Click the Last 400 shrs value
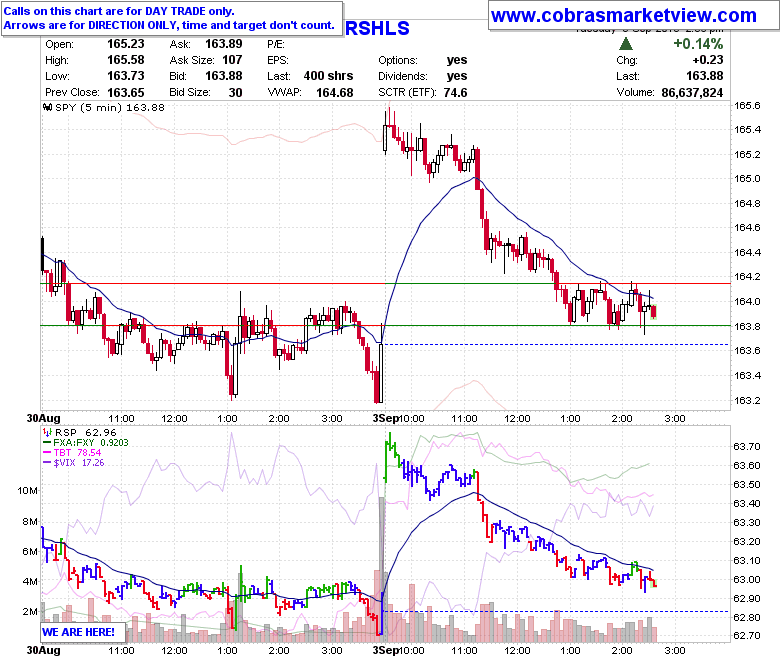This screenshot has width=780, height=659. point(328,76)
